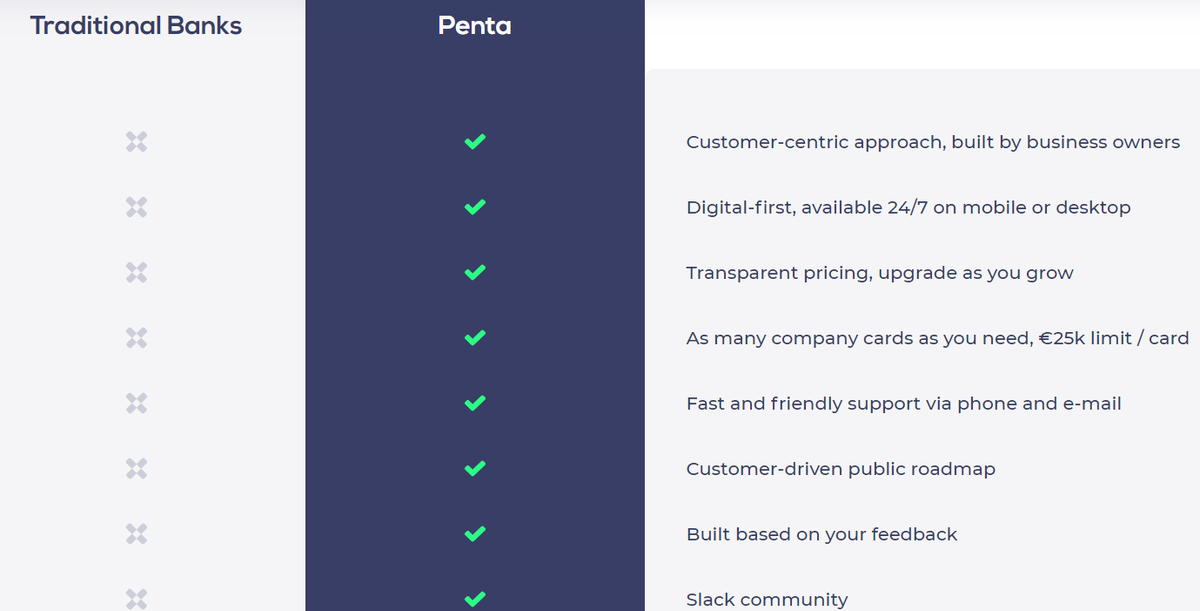
Task: Click Penta checkmark for transparent pricing
Action: coord(475,272)
